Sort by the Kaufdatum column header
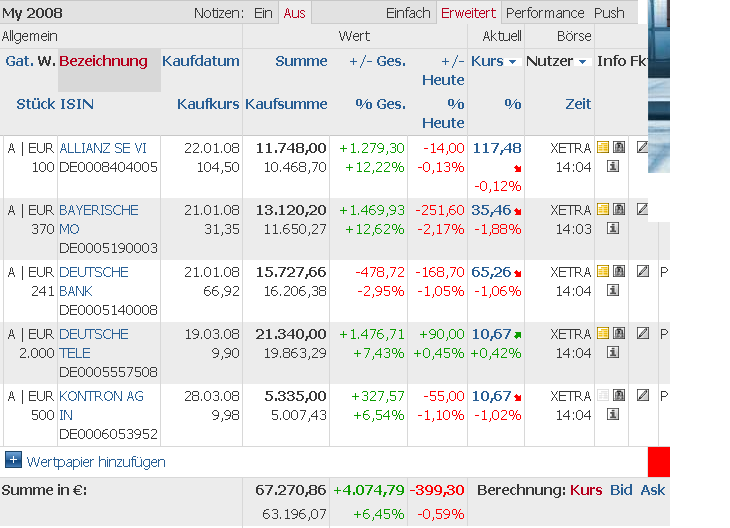The width and height of the screenshot is (730, 528). (x=201, y=61)
